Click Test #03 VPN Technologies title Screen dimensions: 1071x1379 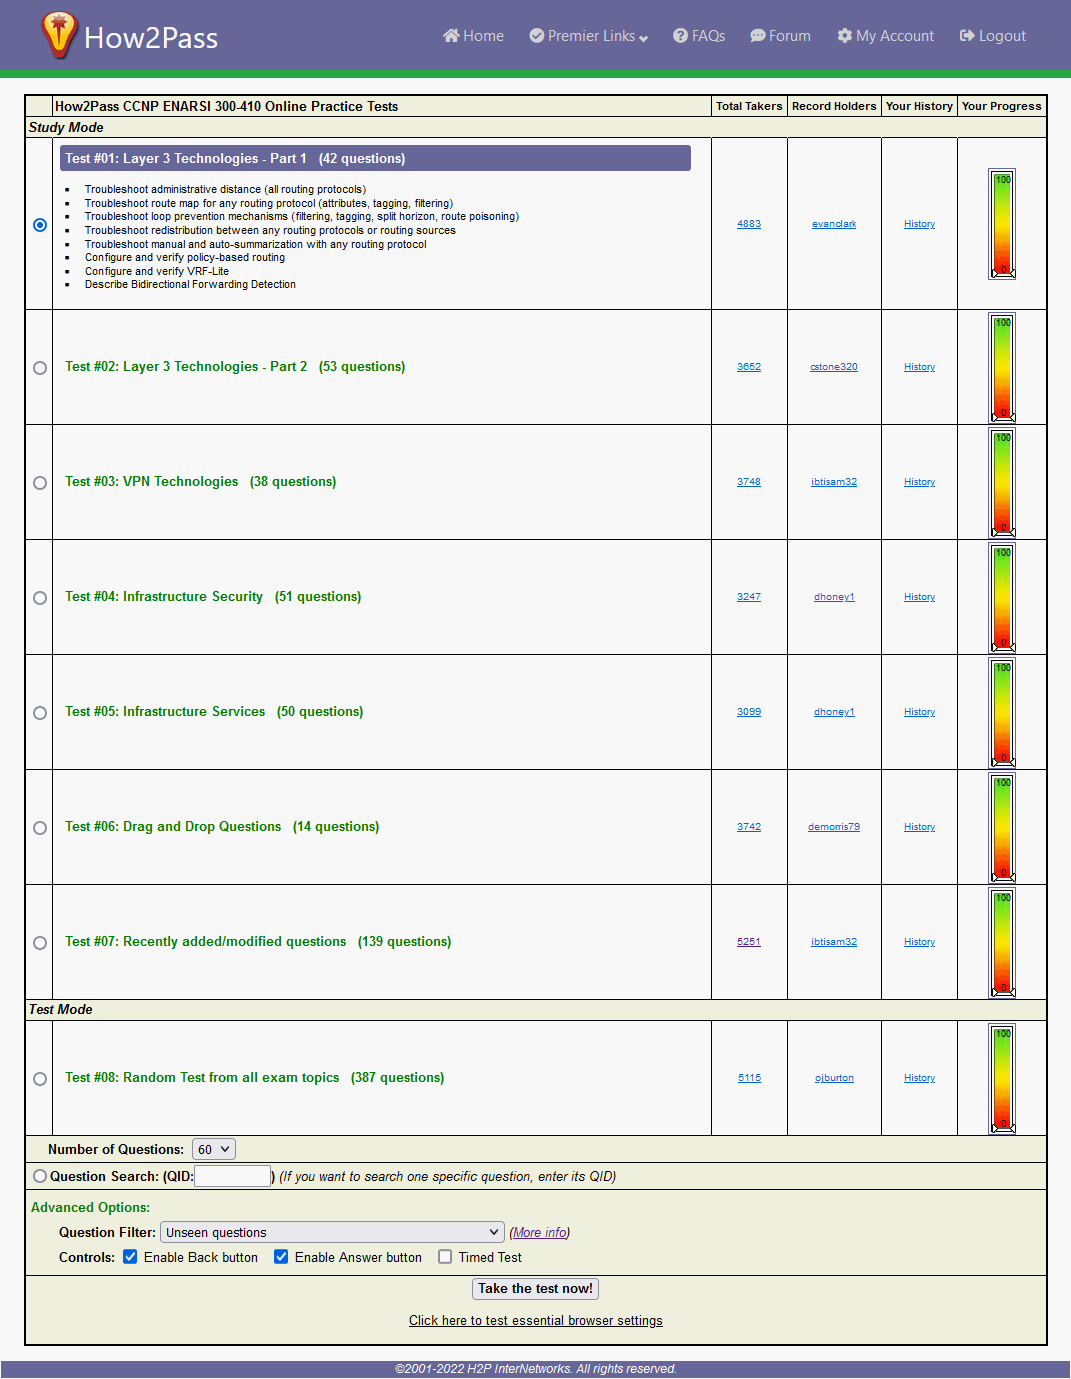point(201,482)
